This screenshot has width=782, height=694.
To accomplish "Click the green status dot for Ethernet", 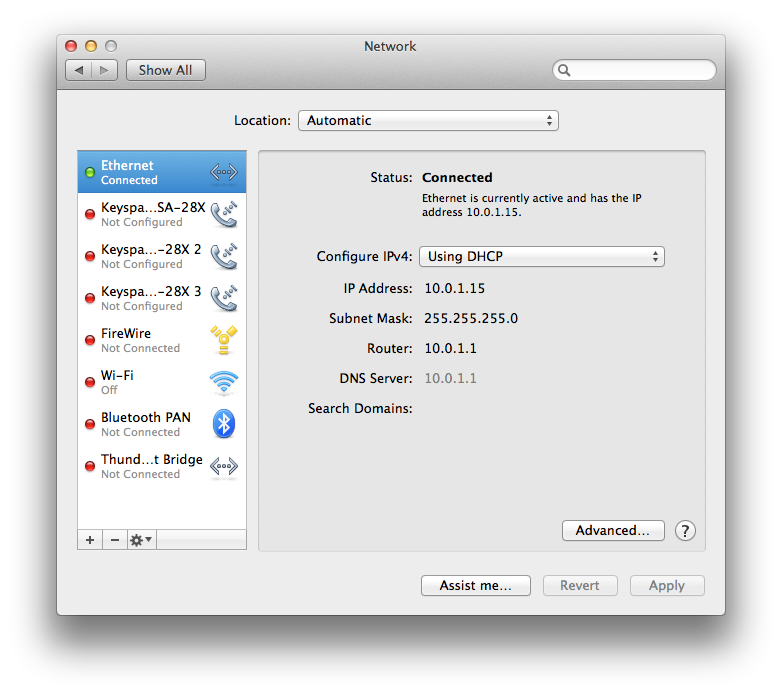I will [x=90, y=173].
